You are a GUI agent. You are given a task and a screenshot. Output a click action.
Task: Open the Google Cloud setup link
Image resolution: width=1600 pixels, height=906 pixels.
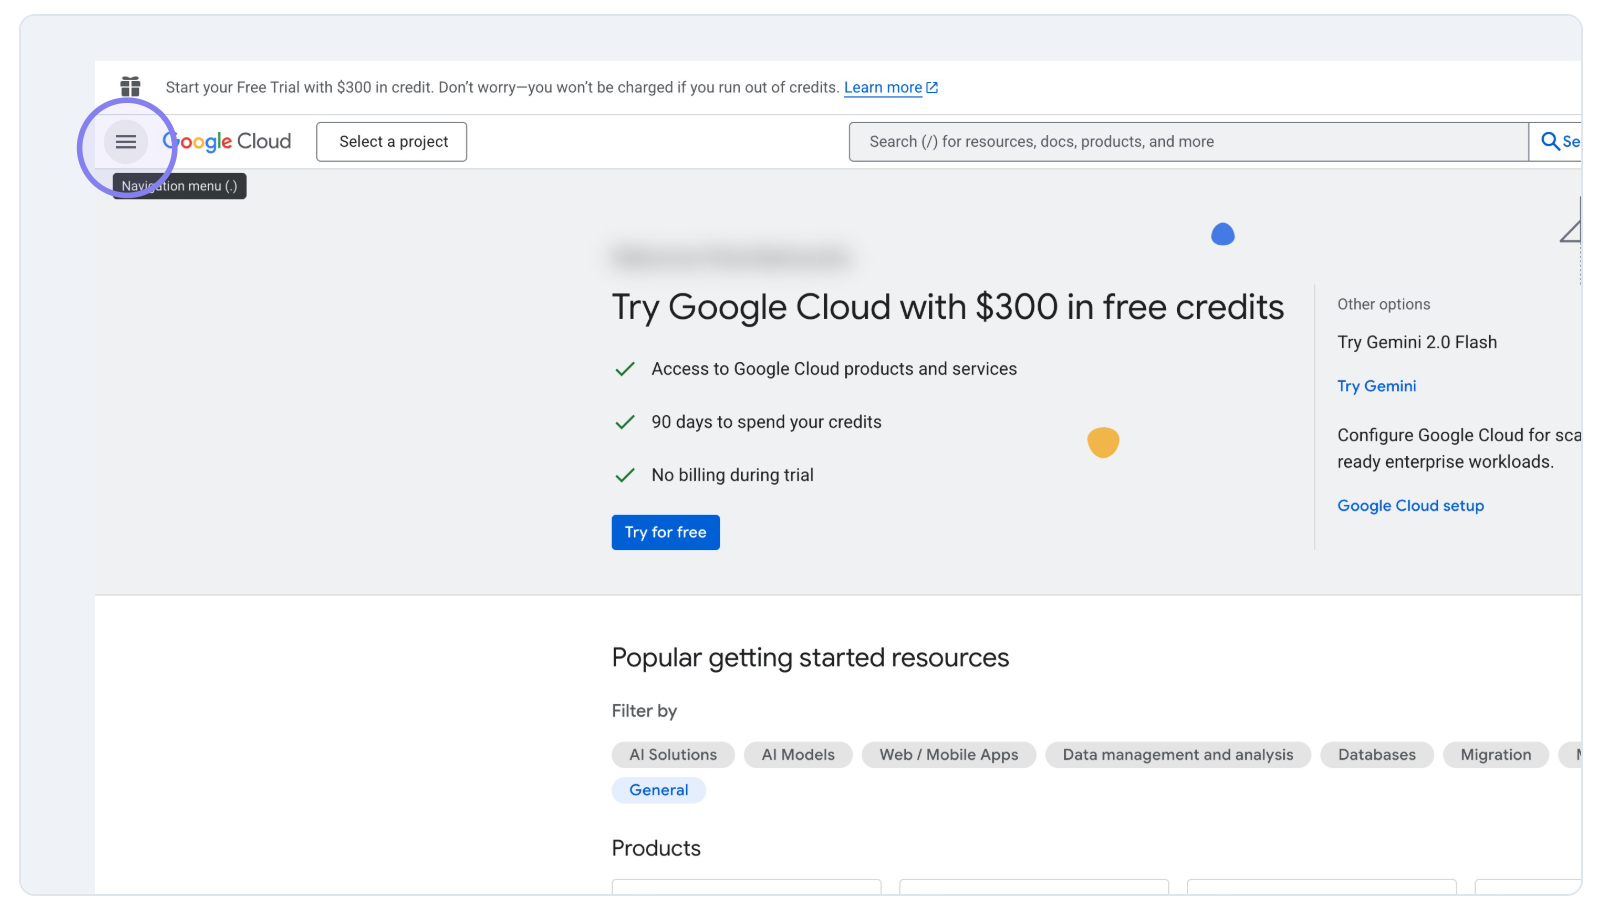pyautogui.click(x=1410, y=505)
